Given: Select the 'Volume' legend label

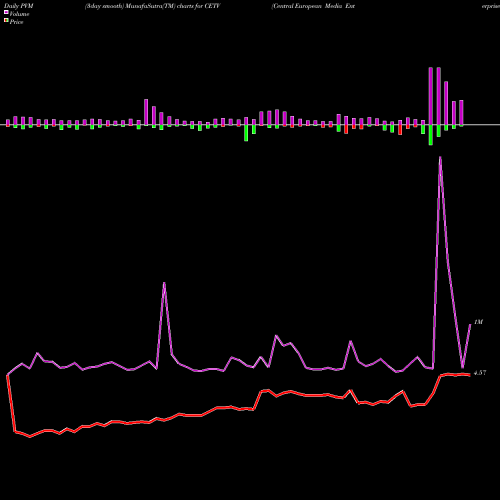Looking at the screenshot, I should coord(19,14).
